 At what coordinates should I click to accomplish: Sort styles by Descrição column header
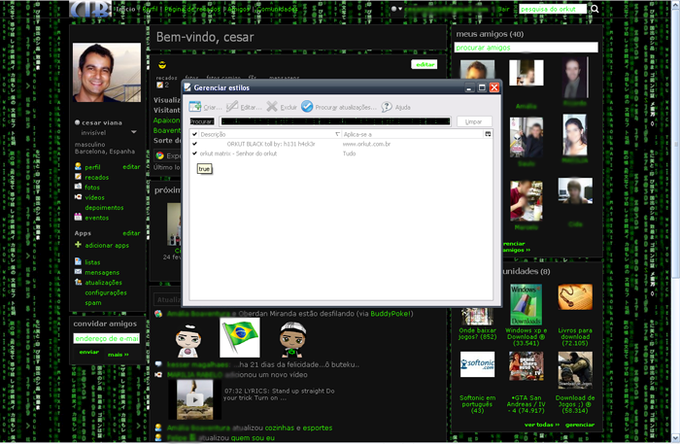270,134
